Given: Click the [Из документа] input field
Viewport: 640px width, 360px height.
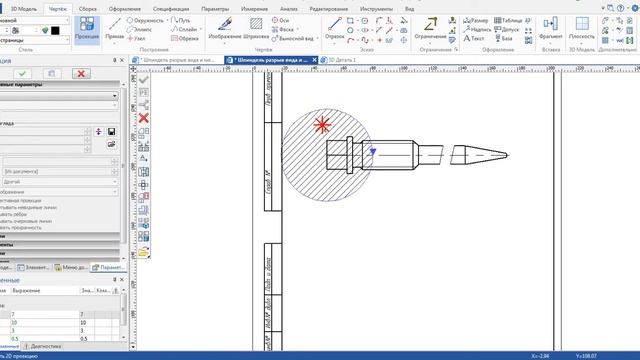Looking at the screenshot, I should pyautogui.click(x=56, y=171).
